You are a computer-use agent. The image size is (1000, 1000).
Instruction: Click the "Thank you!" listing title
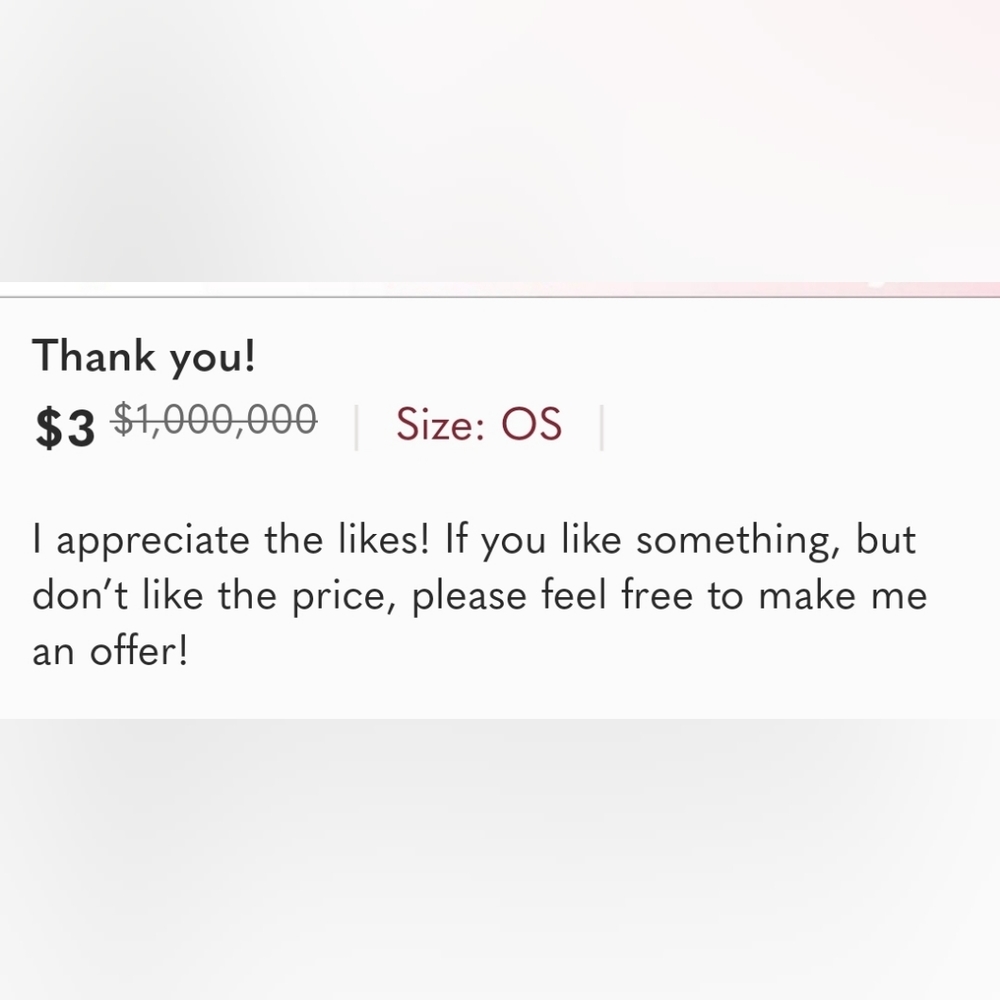coord(143,356)
